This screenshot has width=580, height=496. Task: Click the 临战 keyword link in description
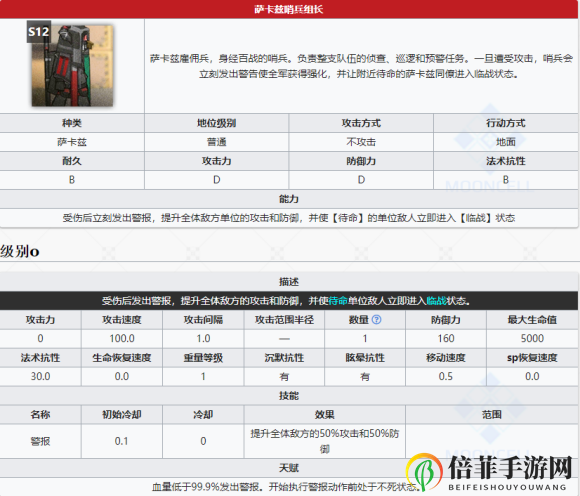[436, 301]
